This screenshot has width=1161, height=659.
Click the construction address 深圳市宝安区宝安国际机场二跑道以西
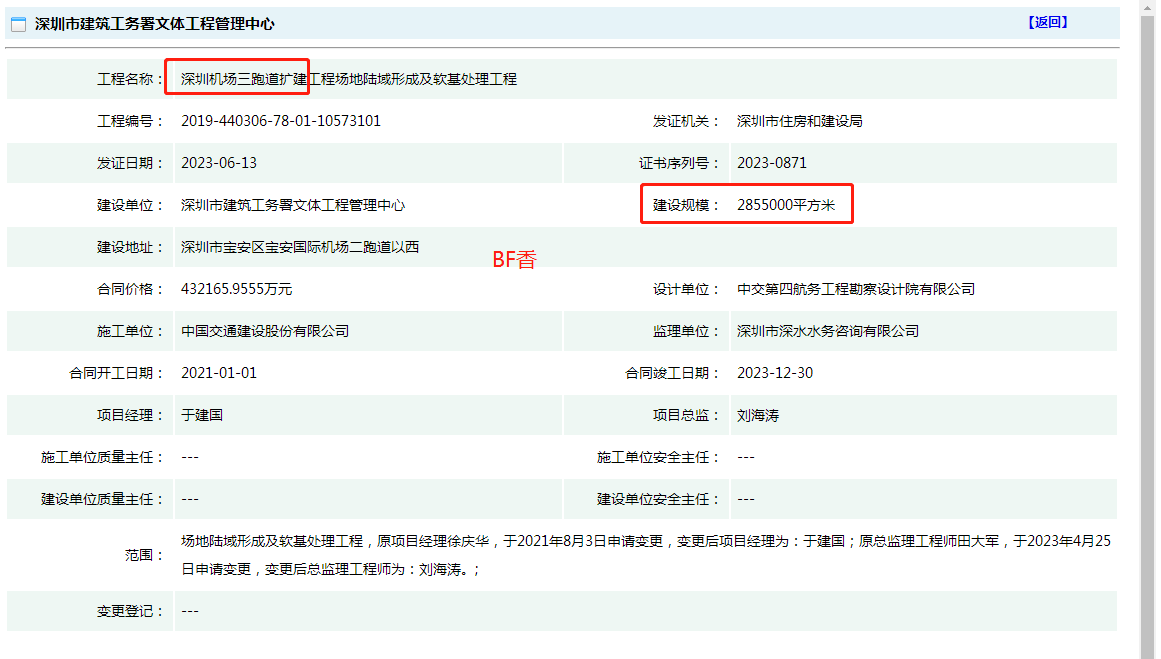point(299,247)
